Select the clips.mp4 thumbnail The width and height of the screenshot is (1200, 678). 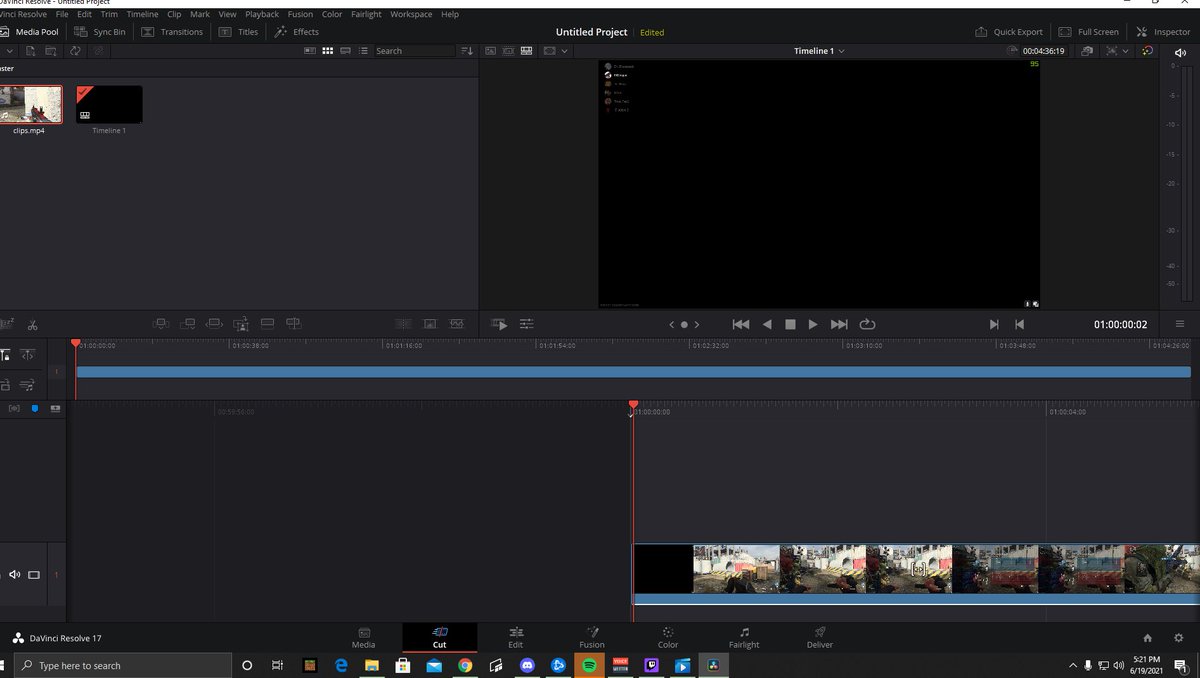click(31, 104)
